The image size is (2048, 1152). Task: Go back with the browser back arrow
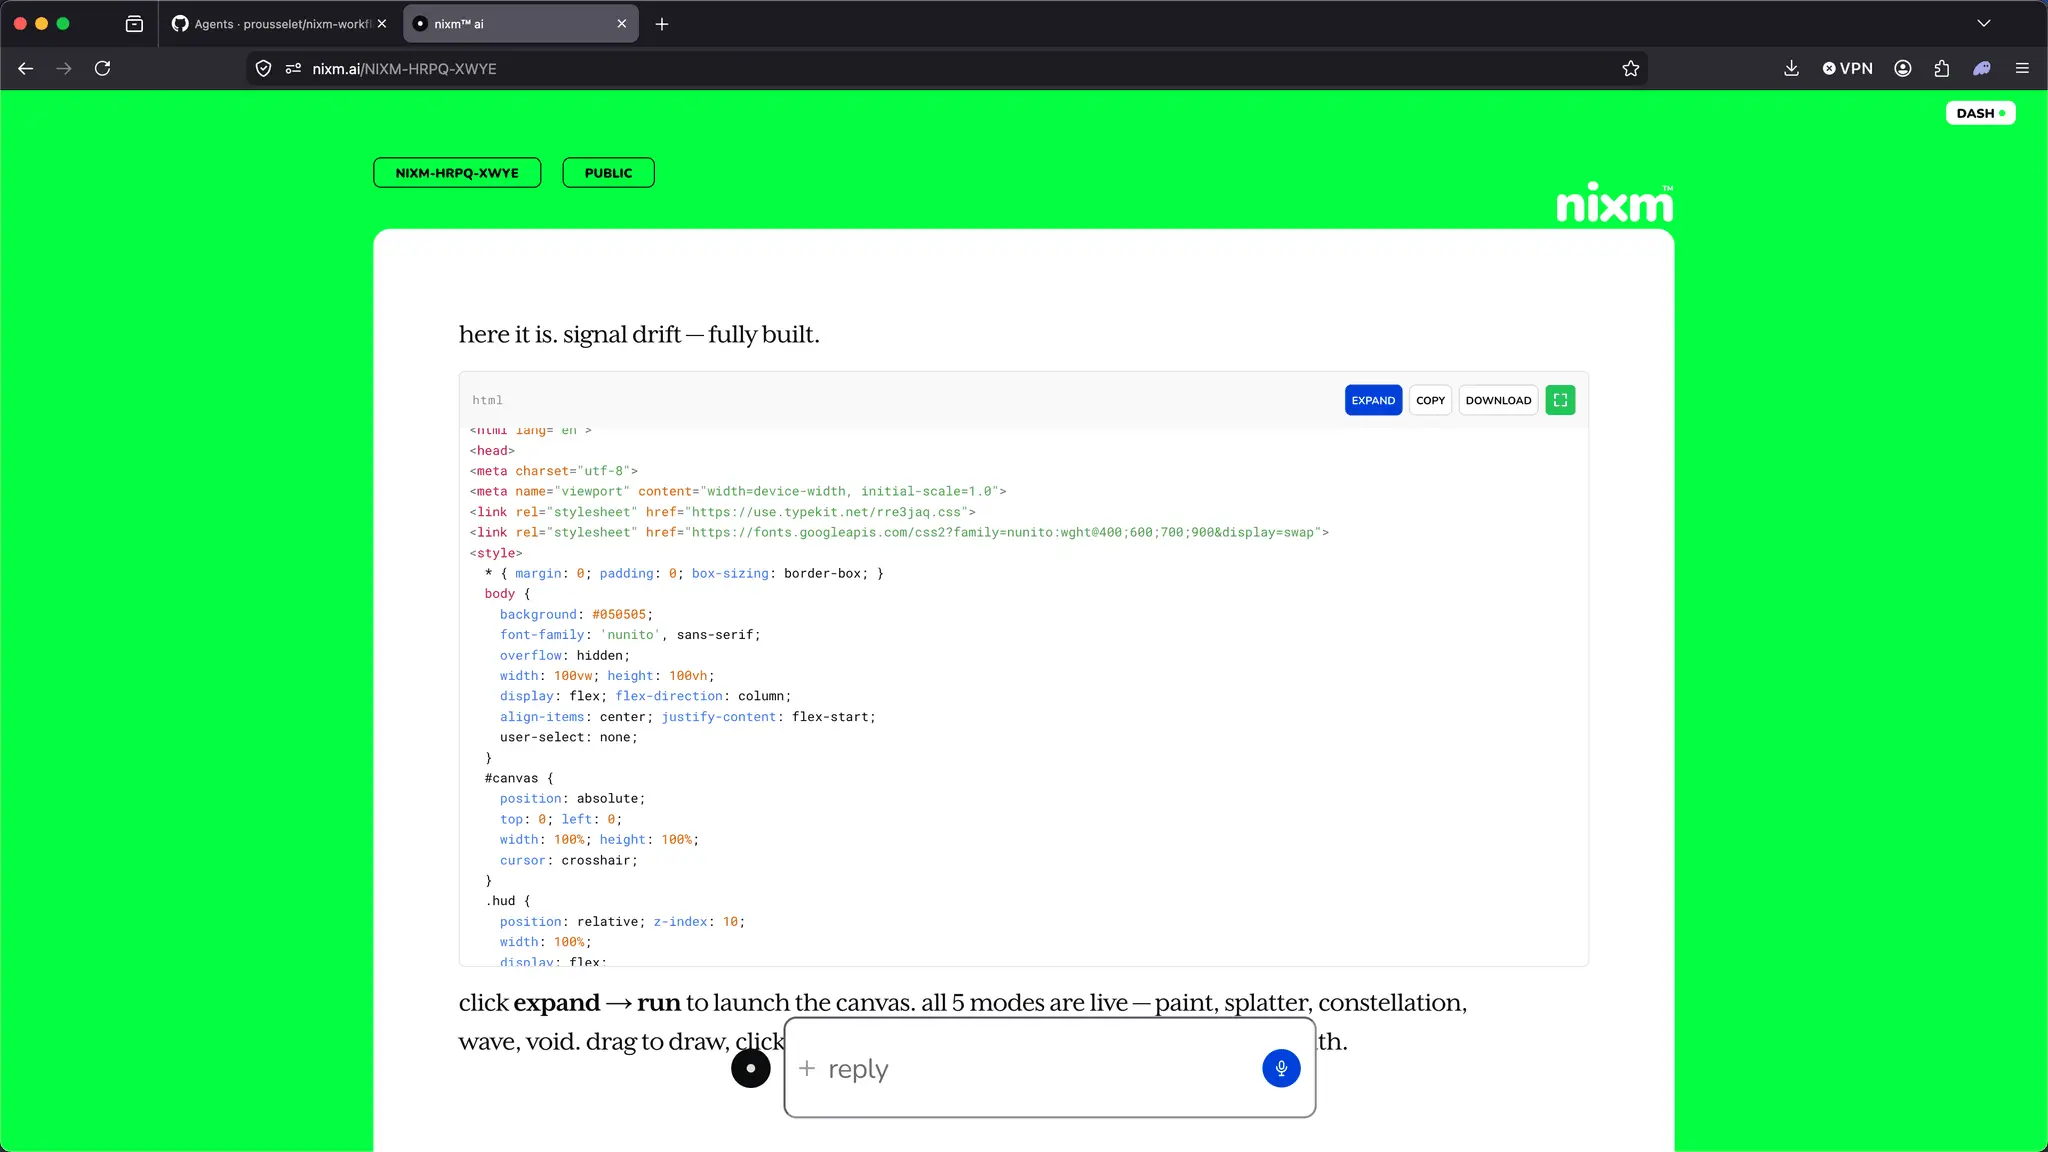[x=26, y=68]
